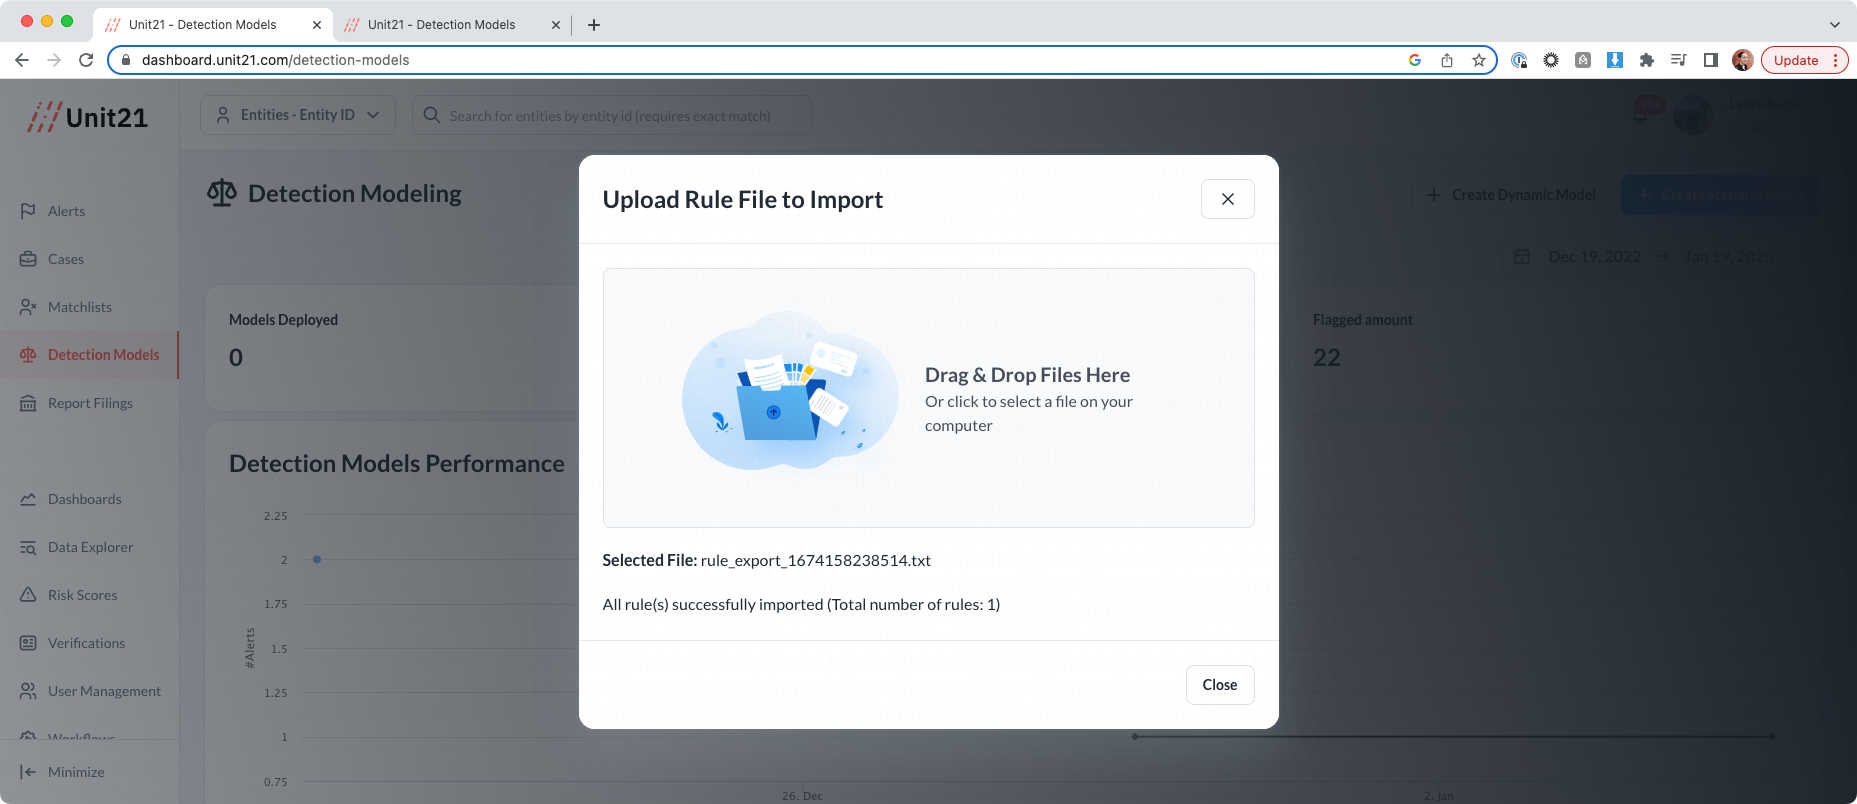The image size is (1857, 804).
Task: Click the Chrome profile avatar
Action: pos(1743,60)
